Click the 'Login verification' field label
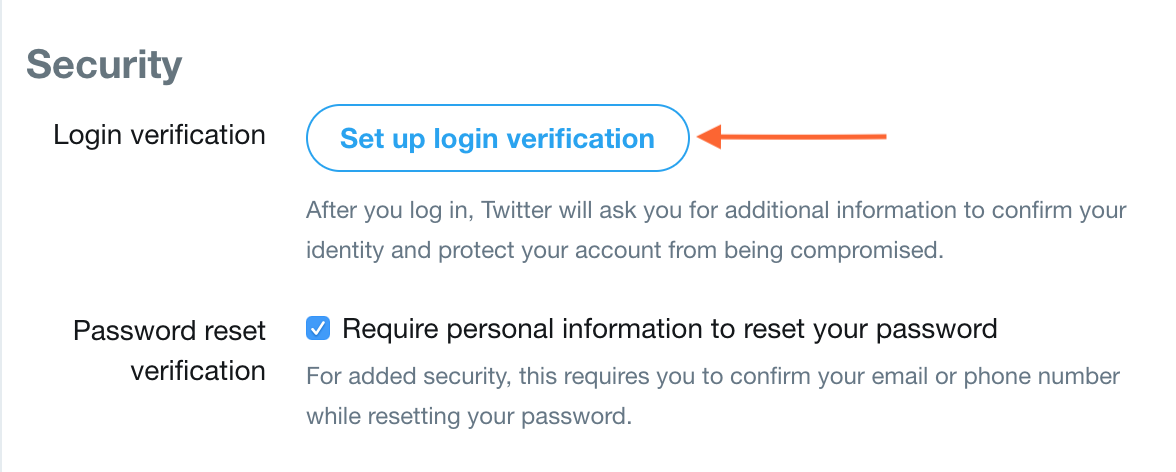Viewport: 1176px width, 472px height. (159, 134)
